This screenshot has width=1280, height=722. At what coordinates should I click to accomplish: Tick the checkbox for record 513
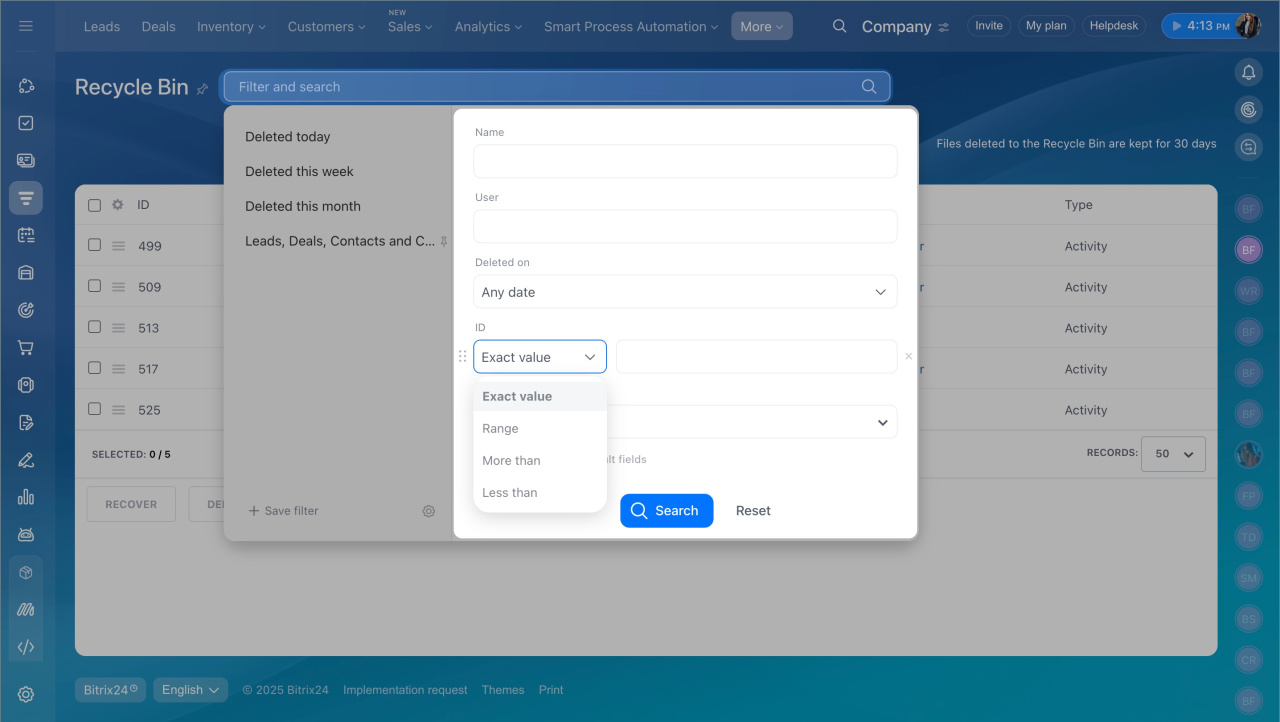[x=94, y=327]
